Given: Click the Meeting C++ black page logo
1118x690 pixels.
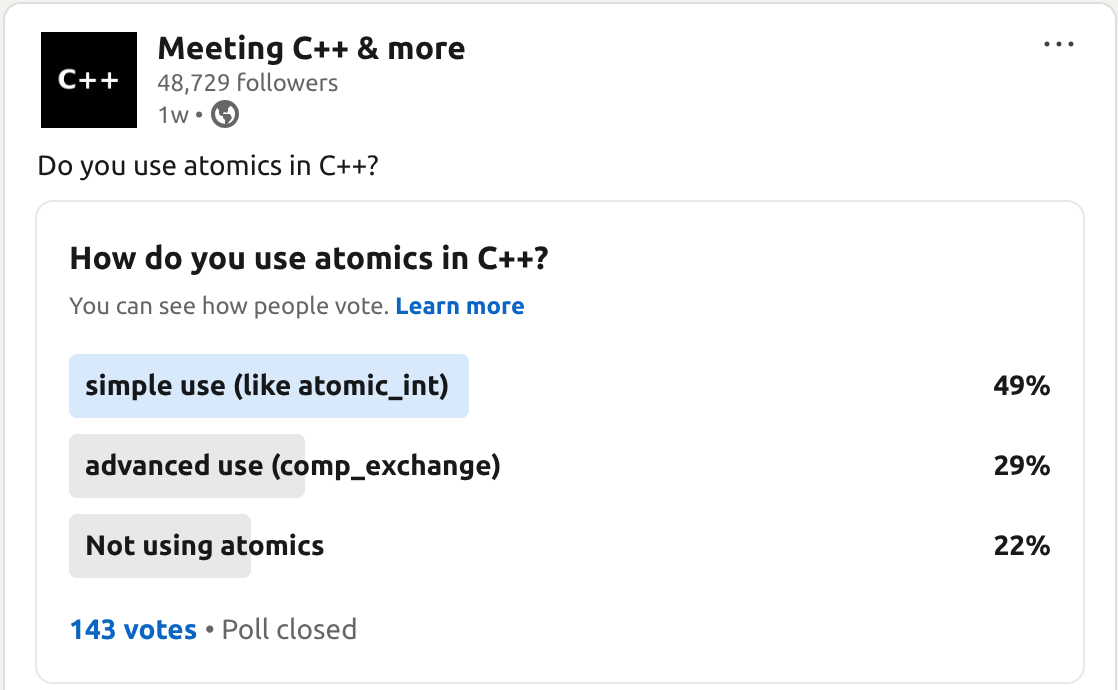Looking at the screenshot, I should (88, 80).
